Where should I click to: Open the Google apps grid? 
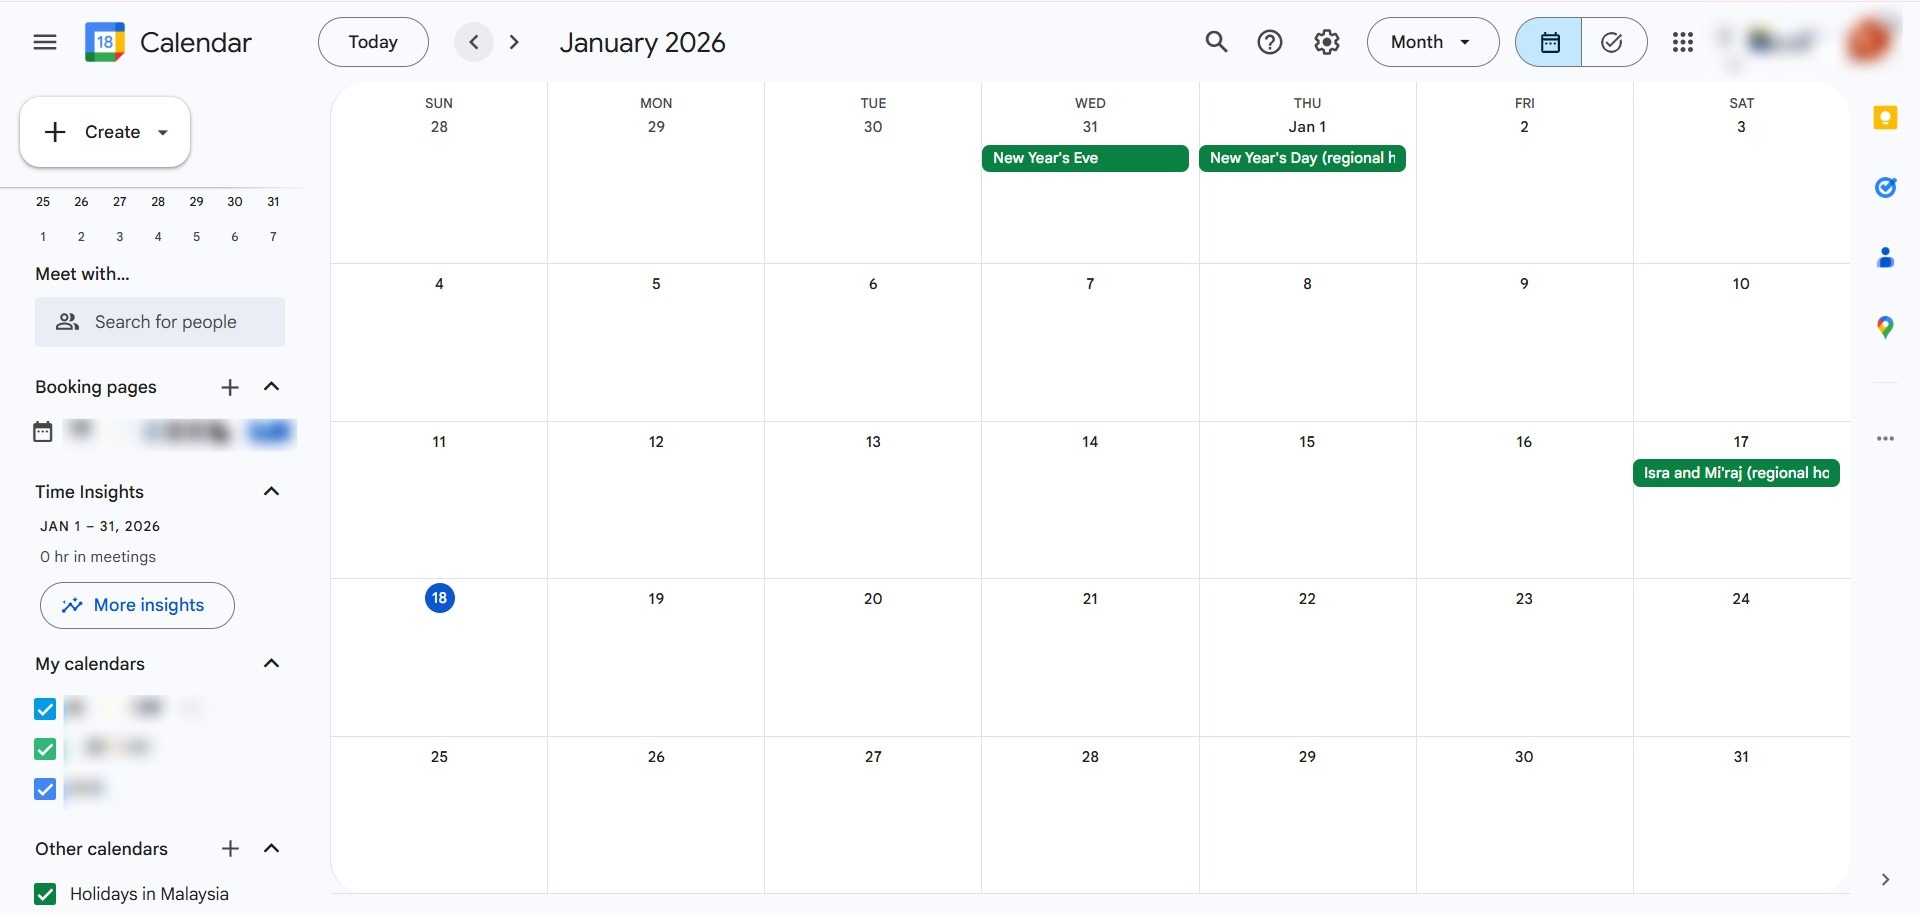click(1683, 42)
